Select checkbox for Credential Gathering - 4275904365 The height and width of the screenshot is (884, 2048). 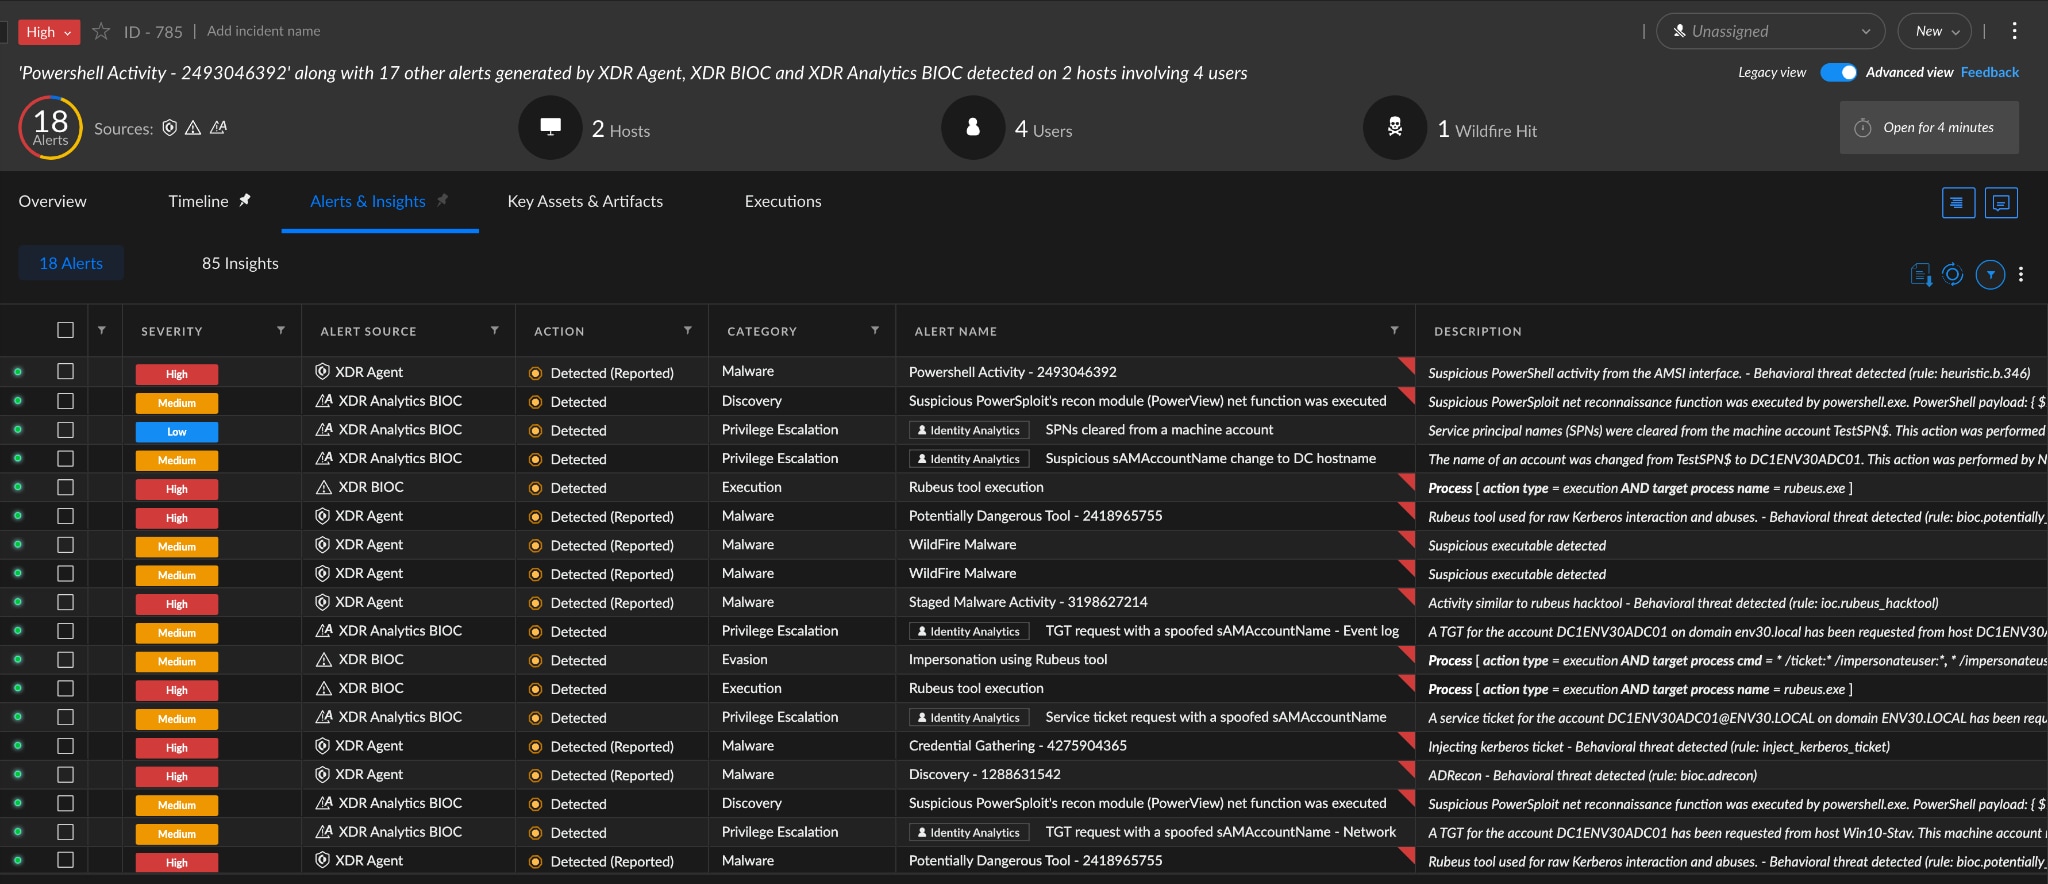click(x=66, y=745)
